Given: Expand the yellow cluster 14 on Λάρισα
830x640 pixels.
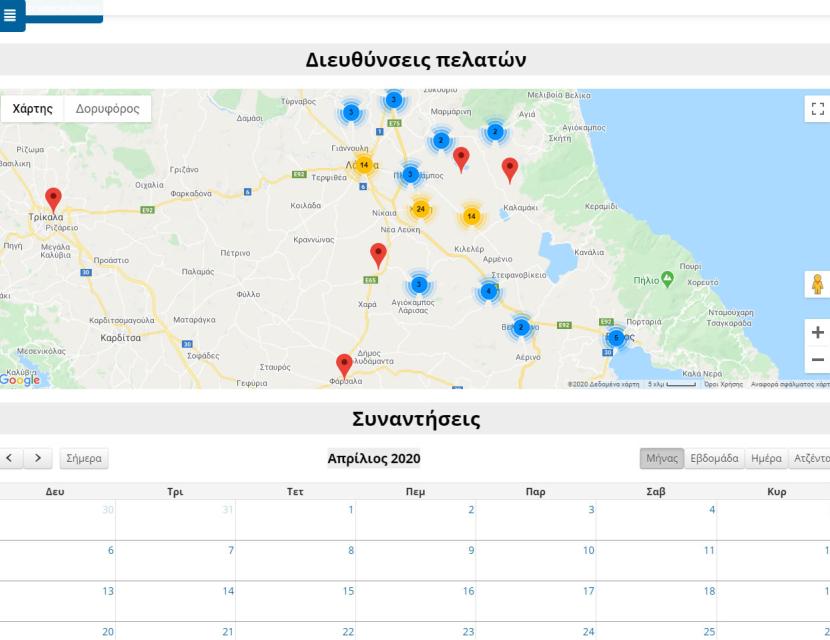Looking at the screenshot, I should tap(364, 165).
